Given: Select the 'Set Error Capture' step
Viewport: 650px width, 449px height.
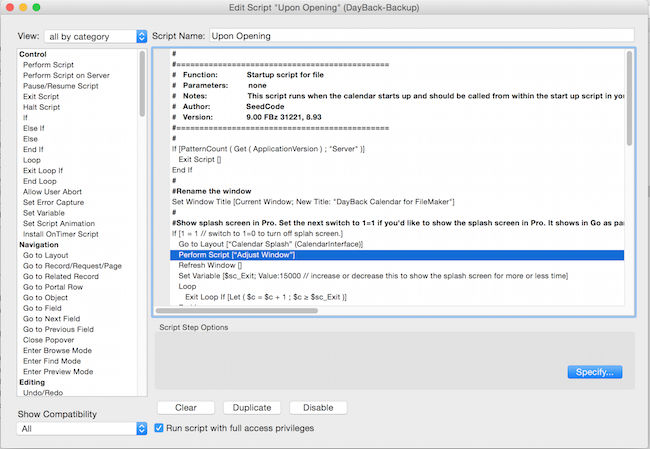Looking at the screenshot, I should [53, 202].
